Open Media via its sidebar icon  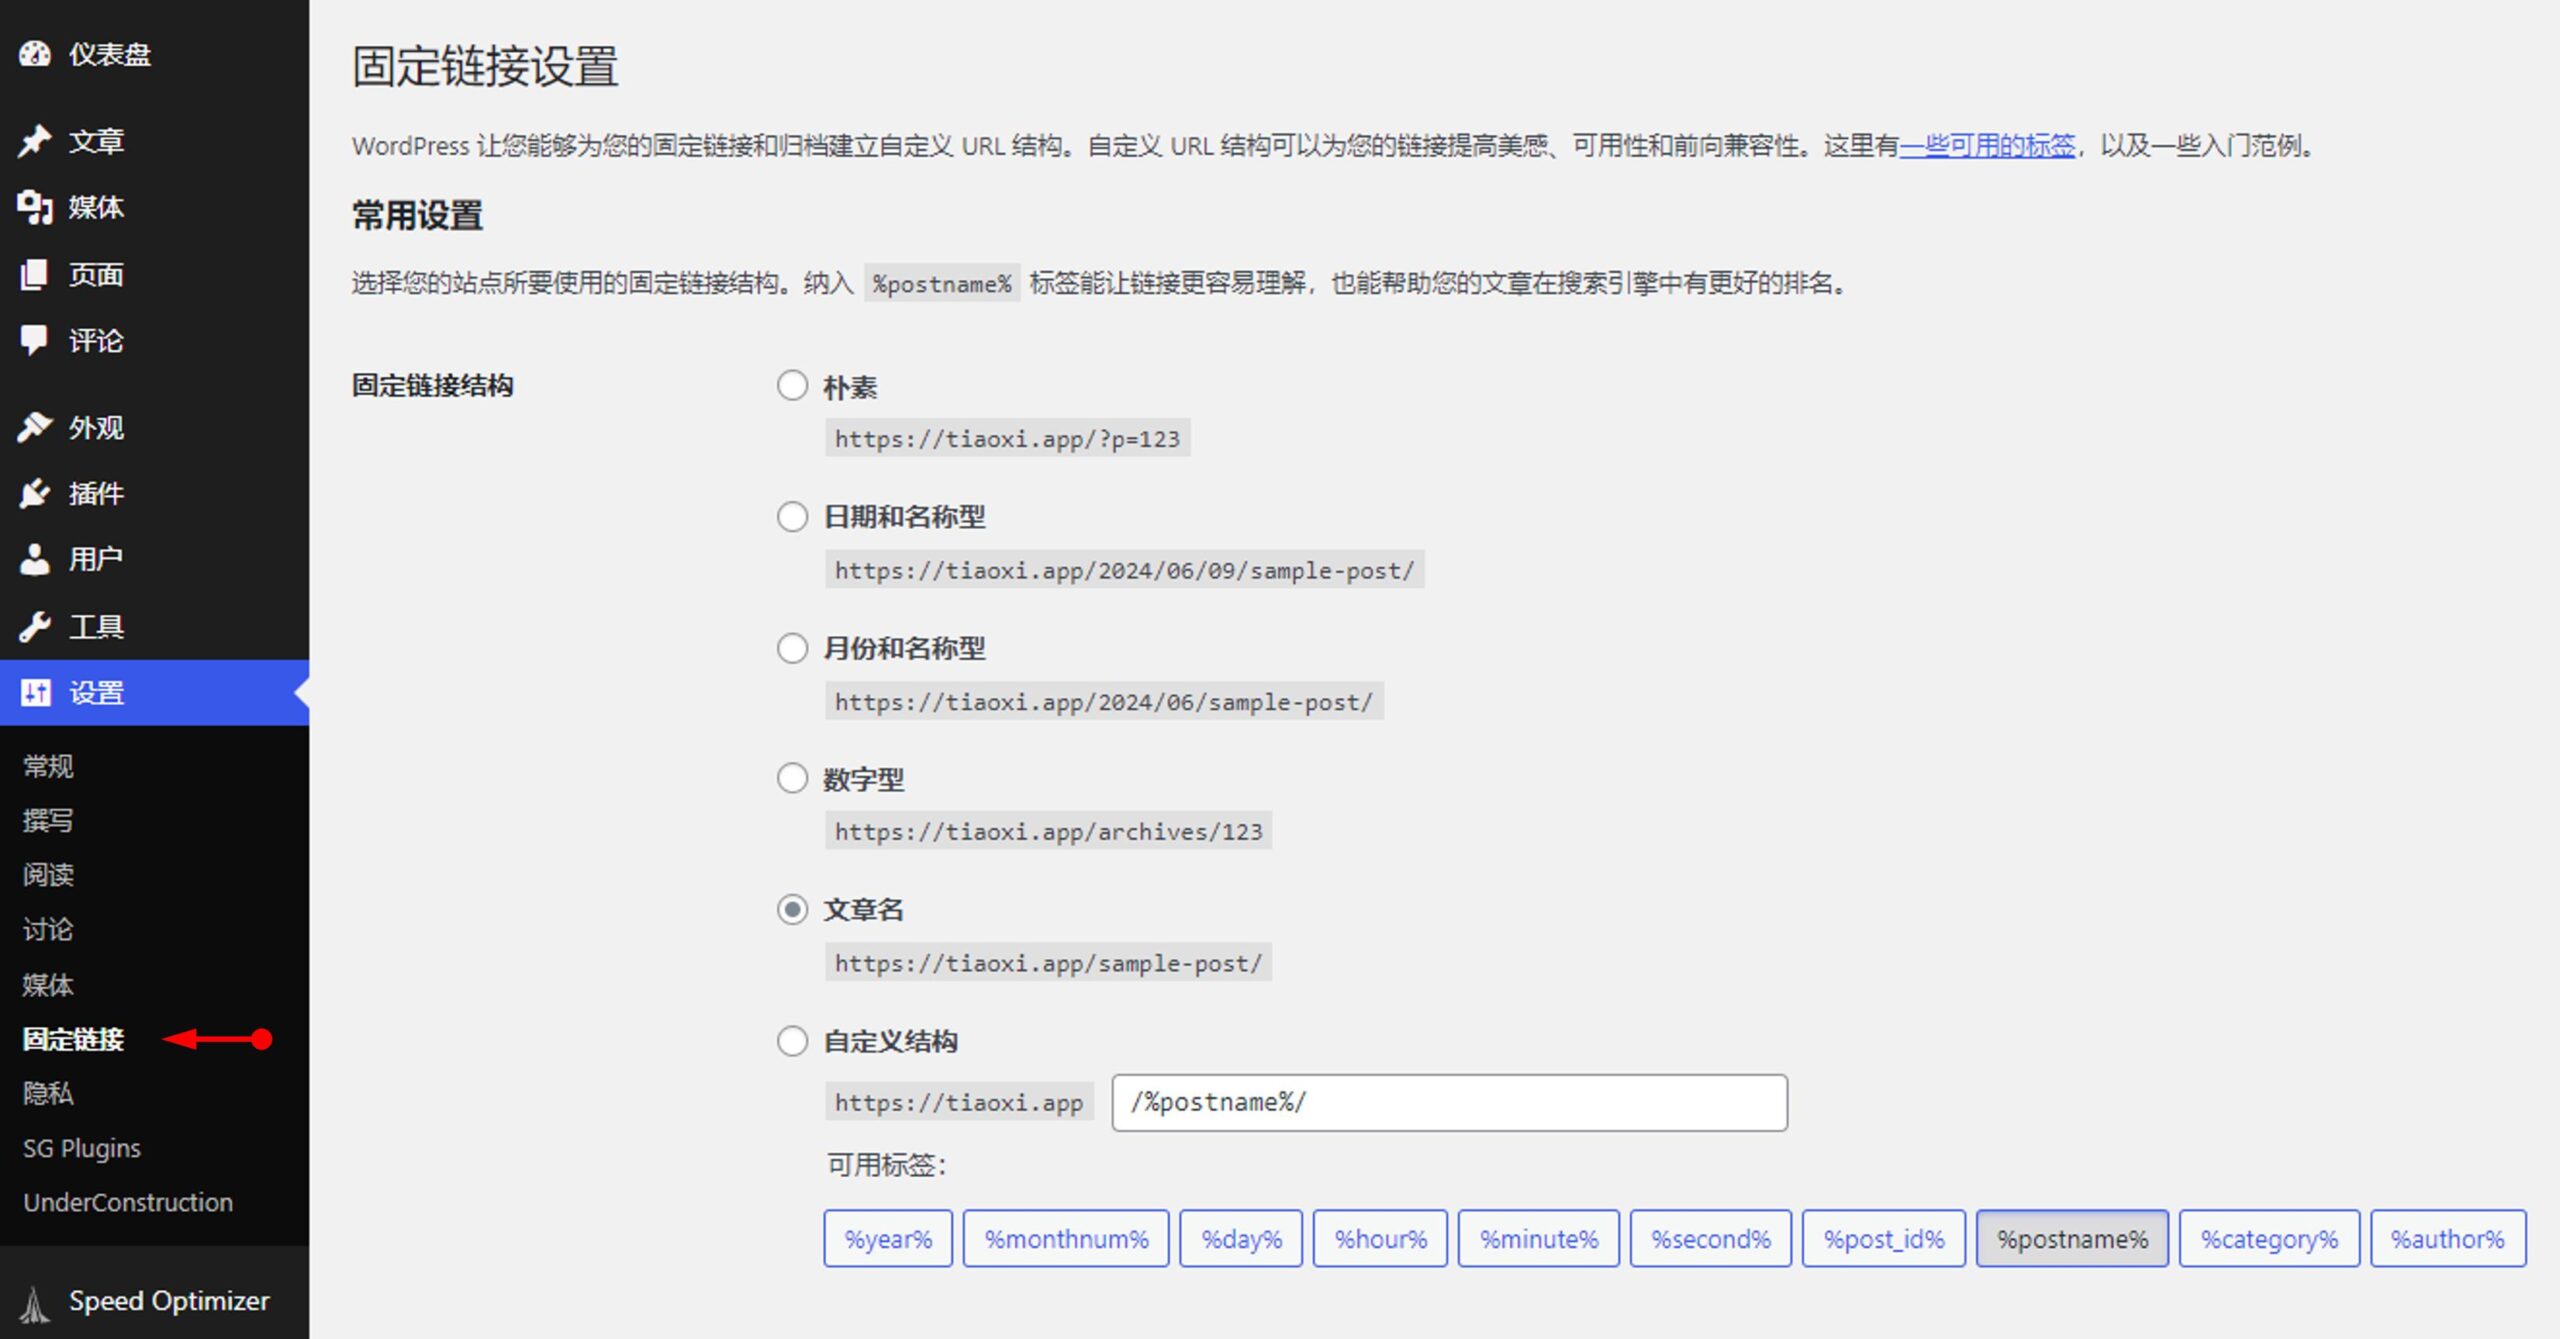(x=34, y=207)
